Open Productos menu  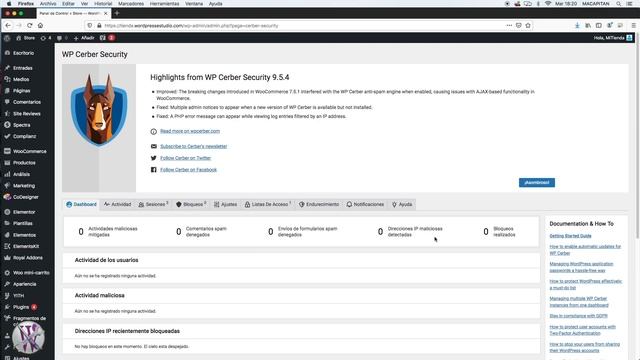click(x=24, y=162)
